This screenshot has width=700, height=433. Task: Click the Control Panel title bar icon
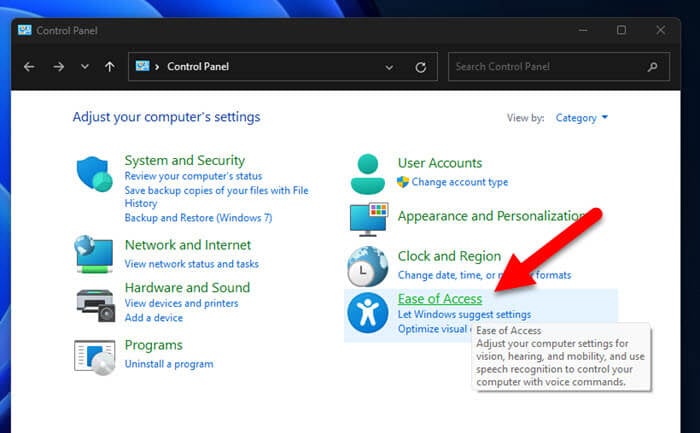(x=25, y=30)
